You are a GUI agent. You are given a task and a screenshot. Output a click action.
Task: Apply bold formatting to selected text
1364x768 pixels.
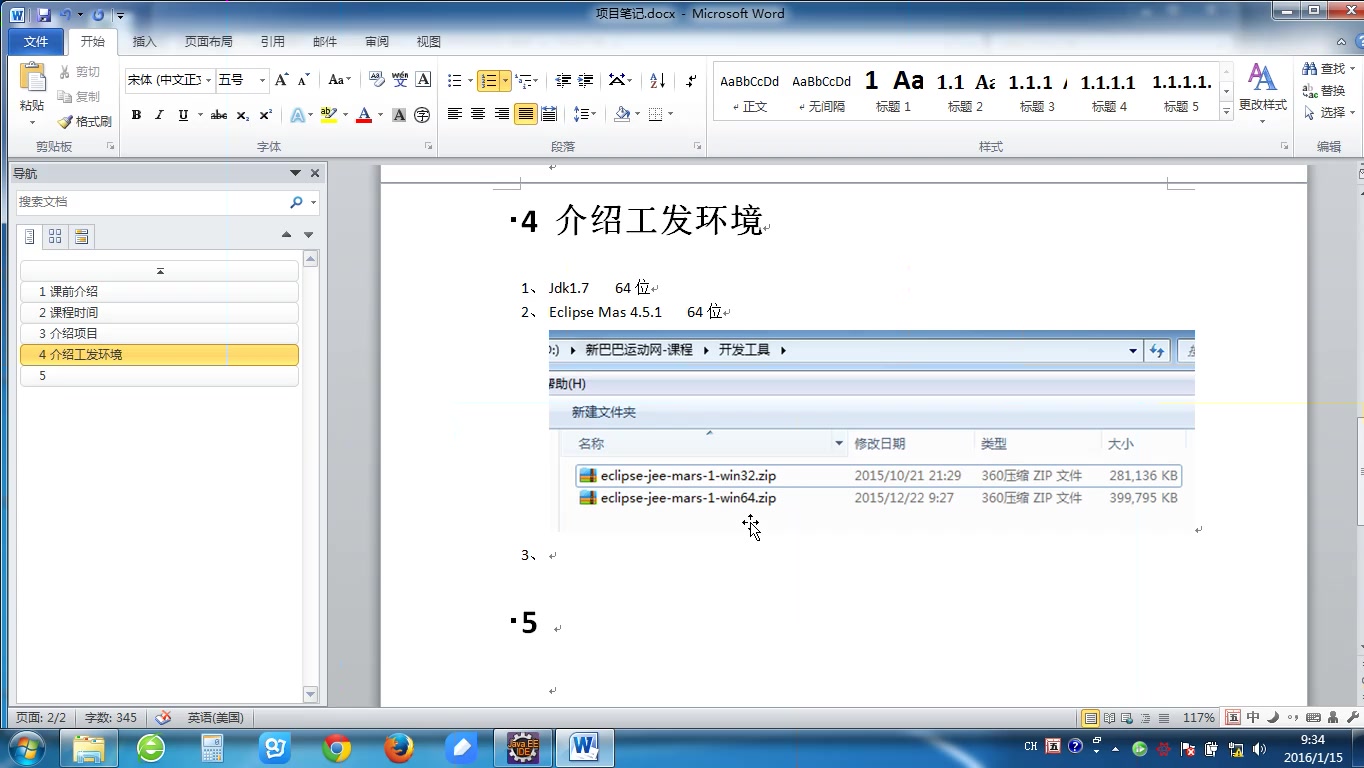(136, 115)
